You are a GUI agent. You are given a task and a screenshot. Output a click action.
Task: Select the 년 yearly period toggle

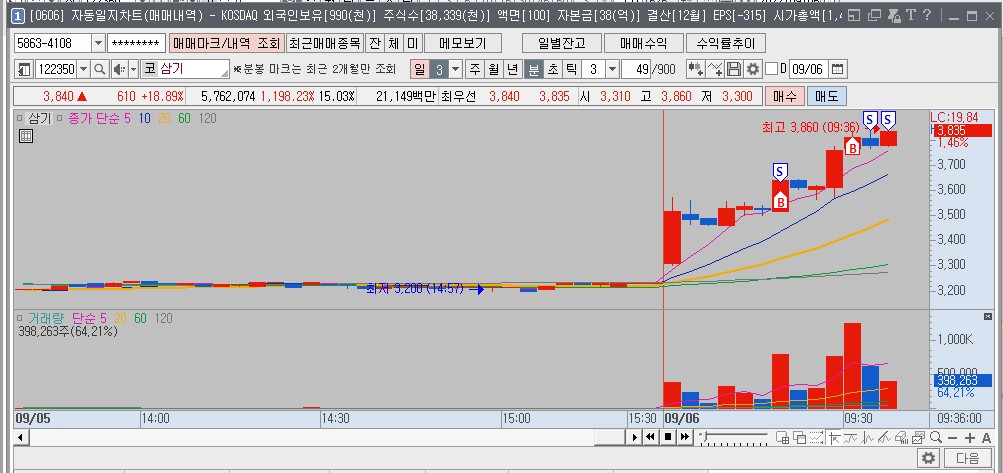(x=513, y=69)
